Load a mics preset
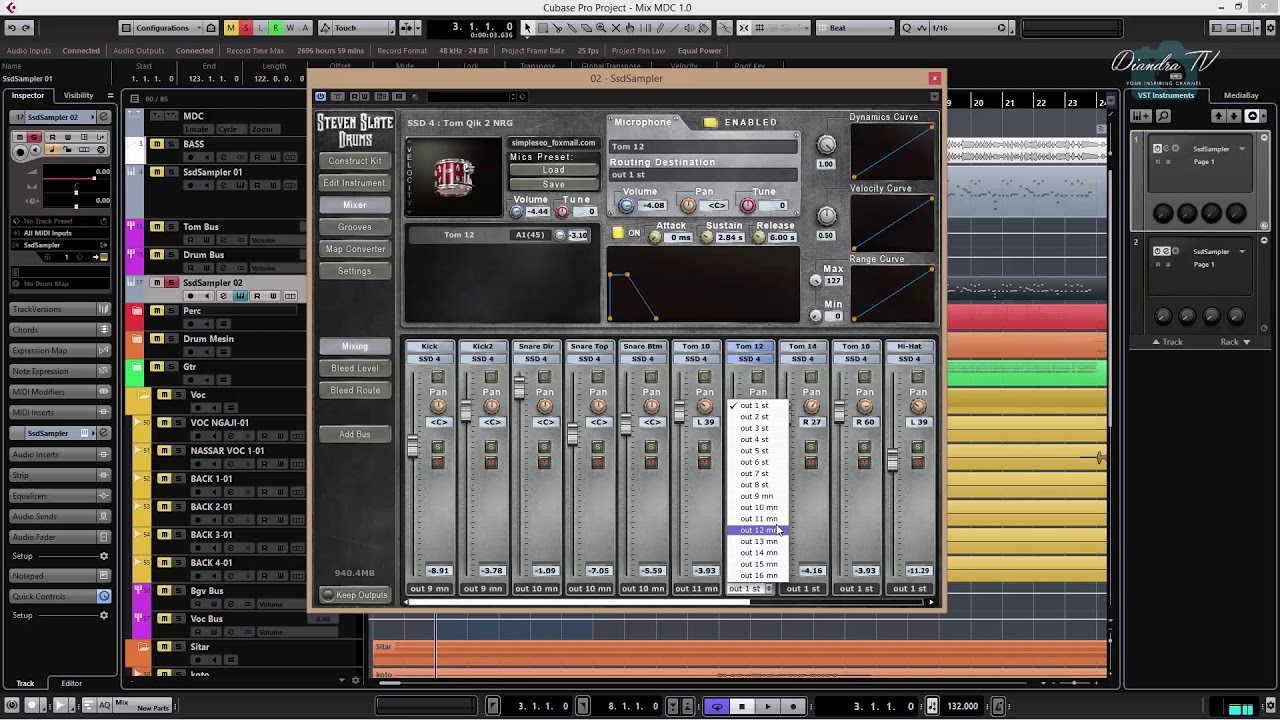The height and width of the screenshot is (720, 1280). click(x=553, y=170)
